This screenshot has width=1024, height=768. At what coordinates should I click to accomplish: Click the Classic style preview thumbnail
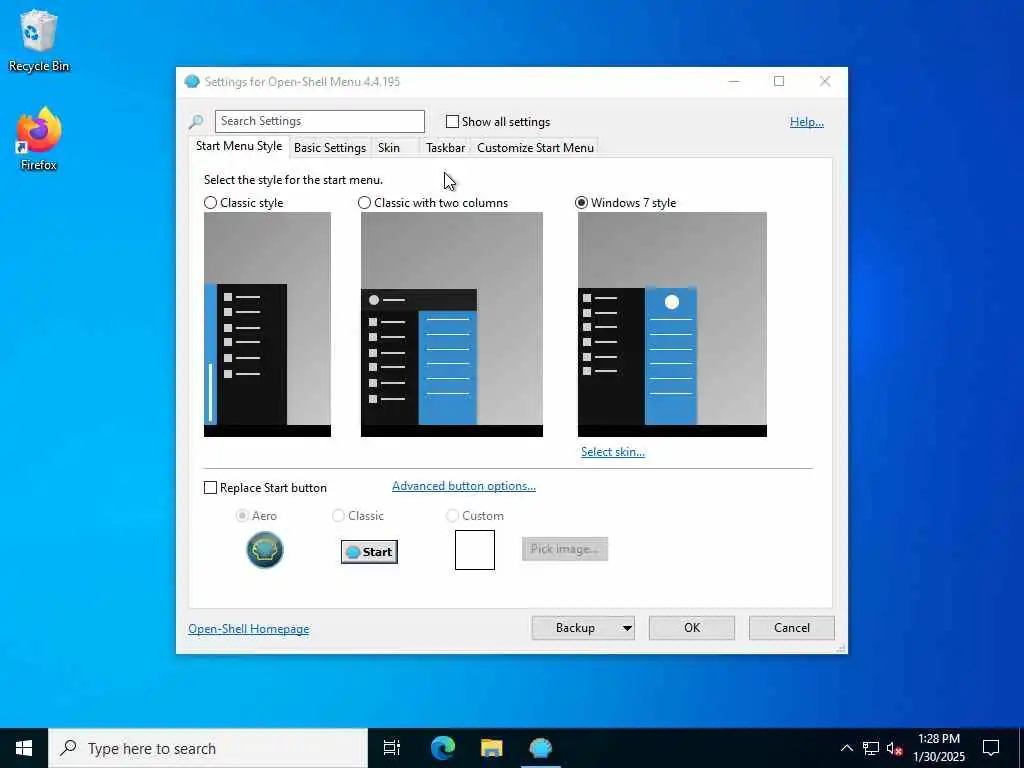[x=267, y=325]
